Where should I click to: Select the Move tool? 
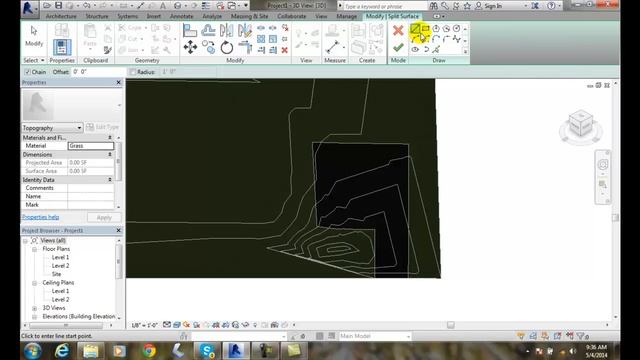coord(190,47)
